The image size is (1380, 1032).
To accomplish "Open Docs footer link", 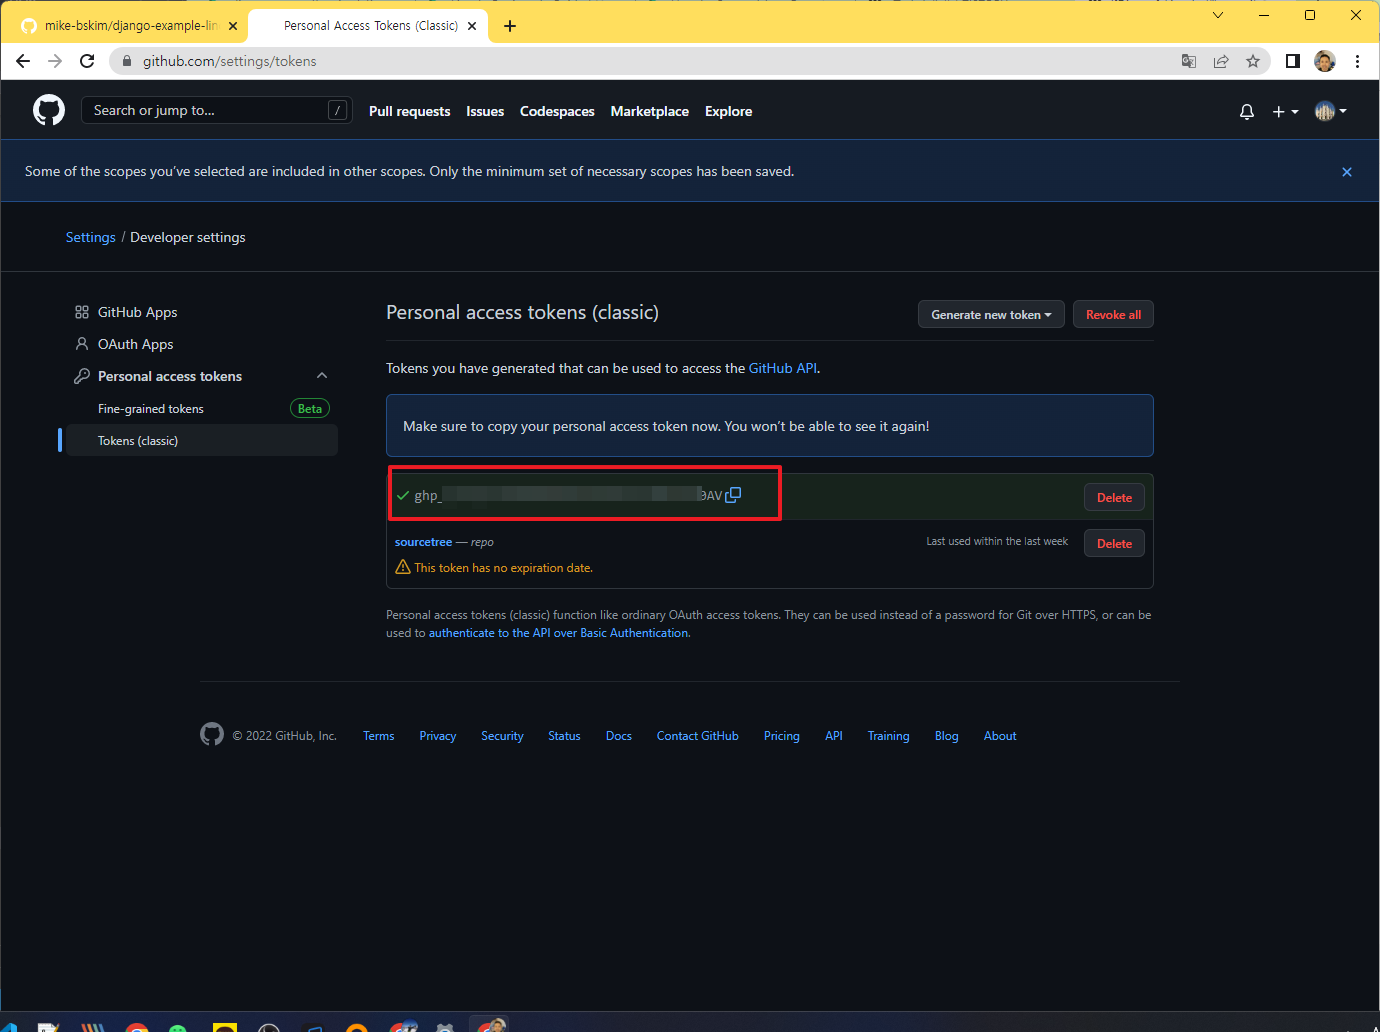I will pyautogui.click(x=619, y=736).
